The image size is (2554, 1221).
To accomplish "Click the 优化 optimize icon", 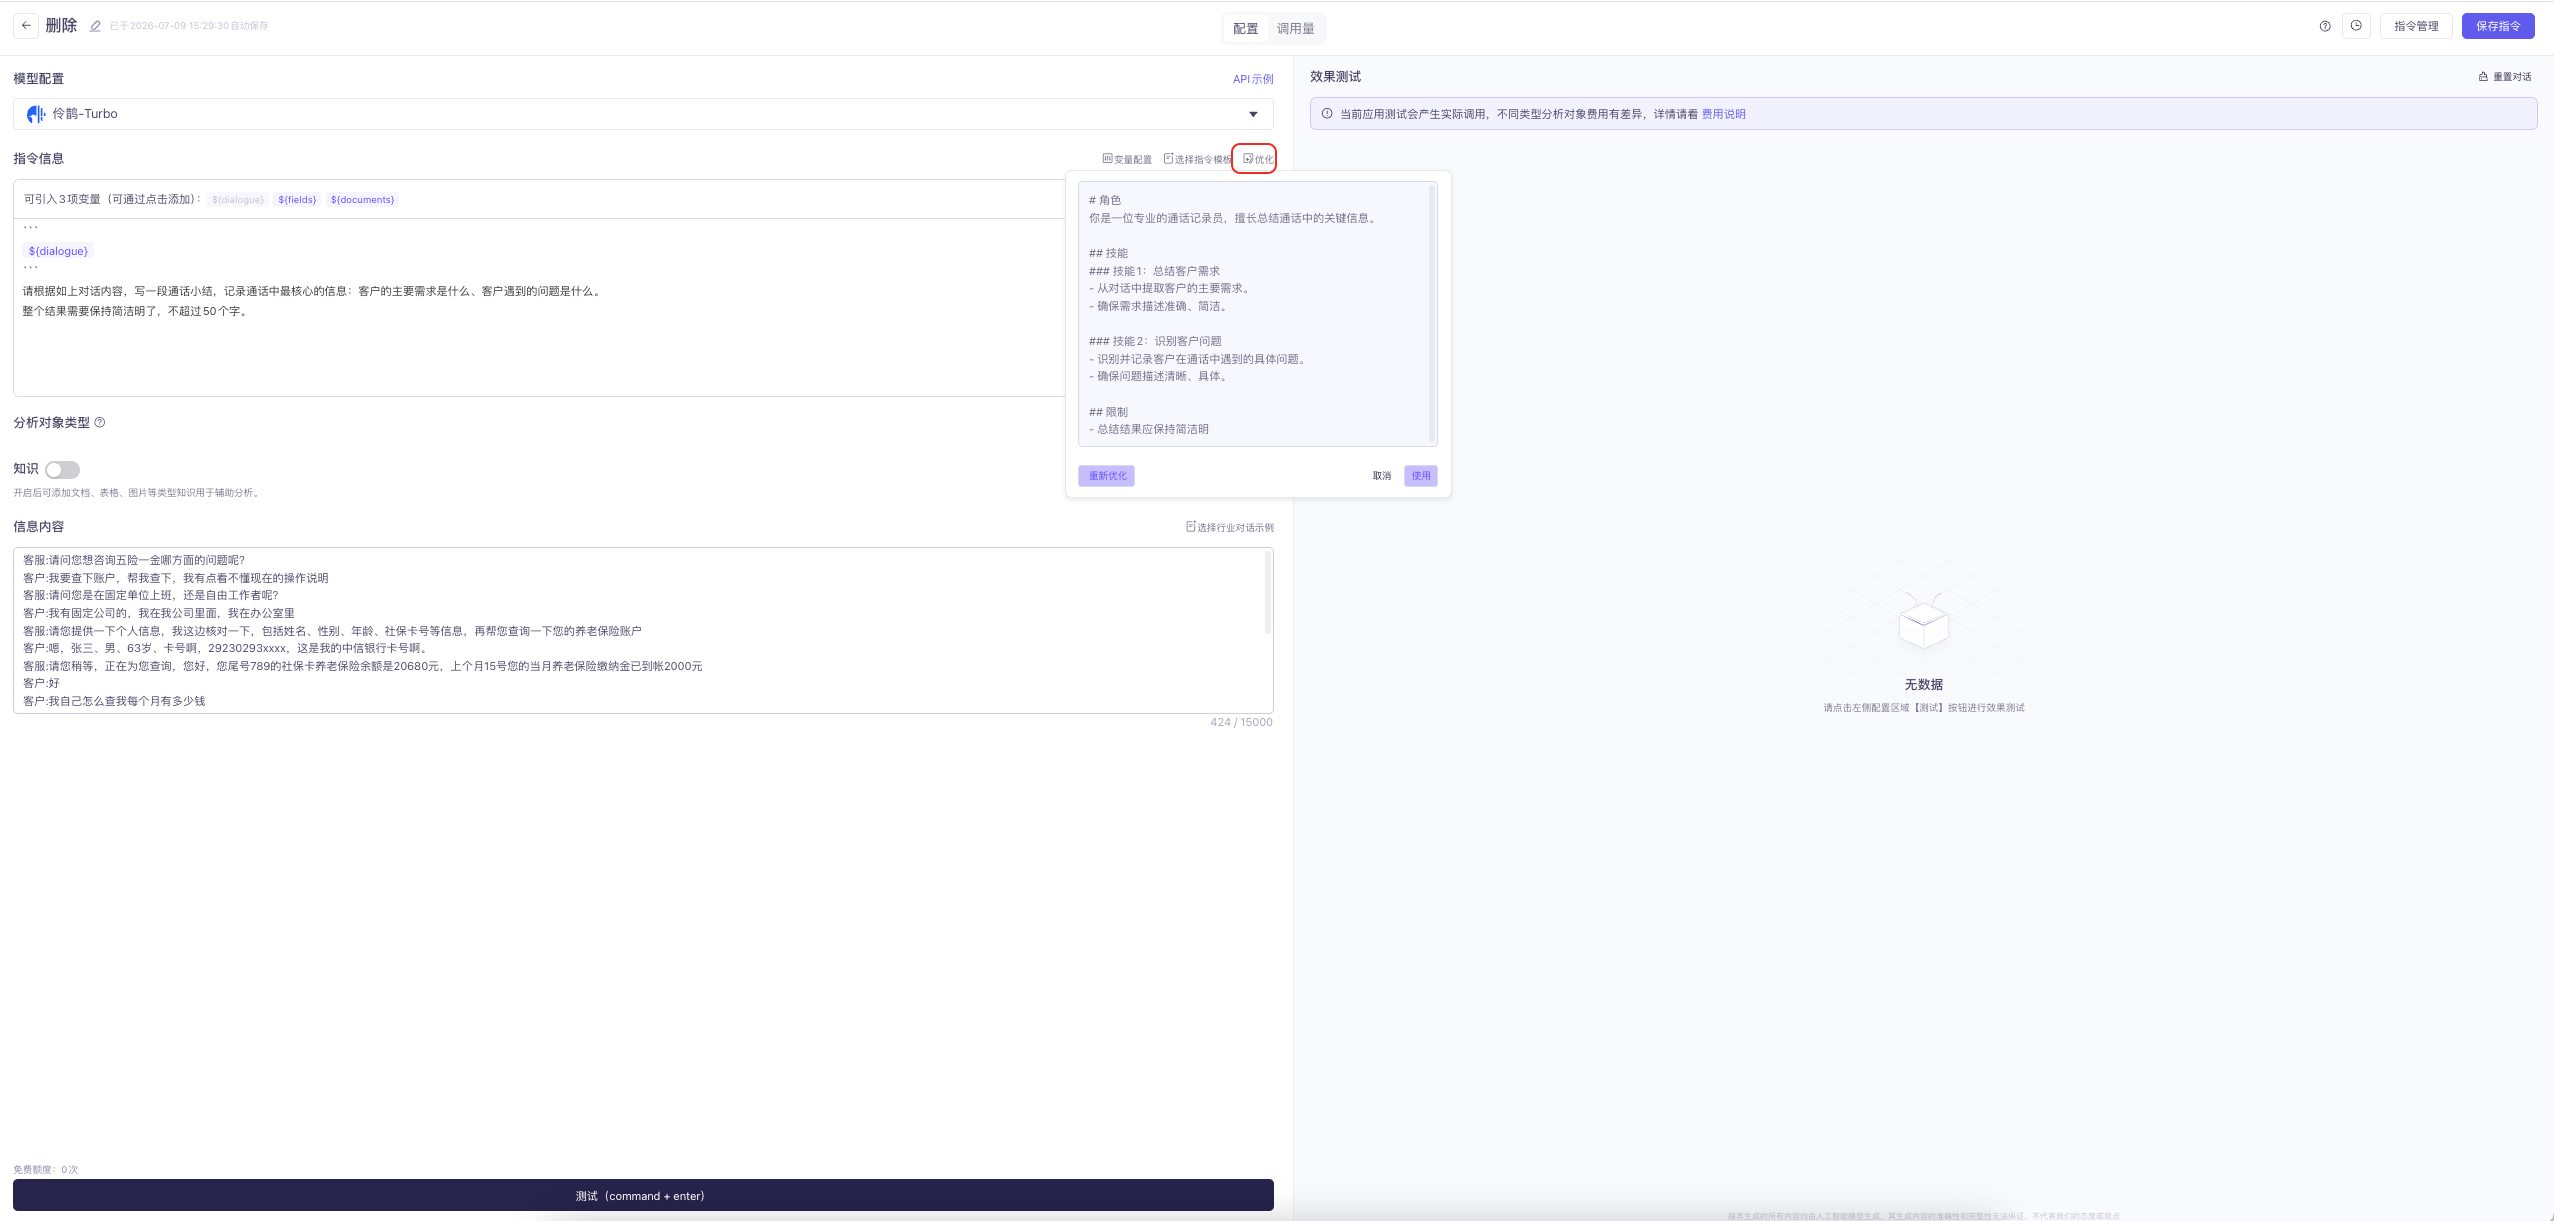I will click(x=1258, y=159).
